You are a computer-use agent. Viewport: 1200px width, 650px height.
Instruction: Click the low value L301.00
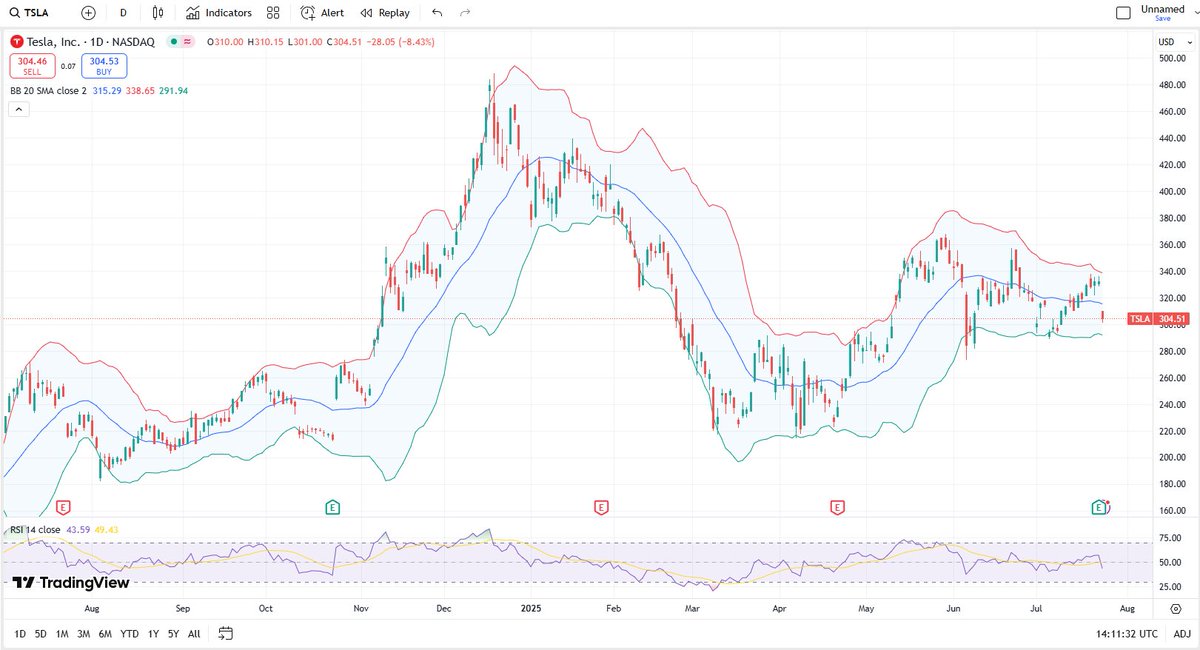(x=306, y=42)
